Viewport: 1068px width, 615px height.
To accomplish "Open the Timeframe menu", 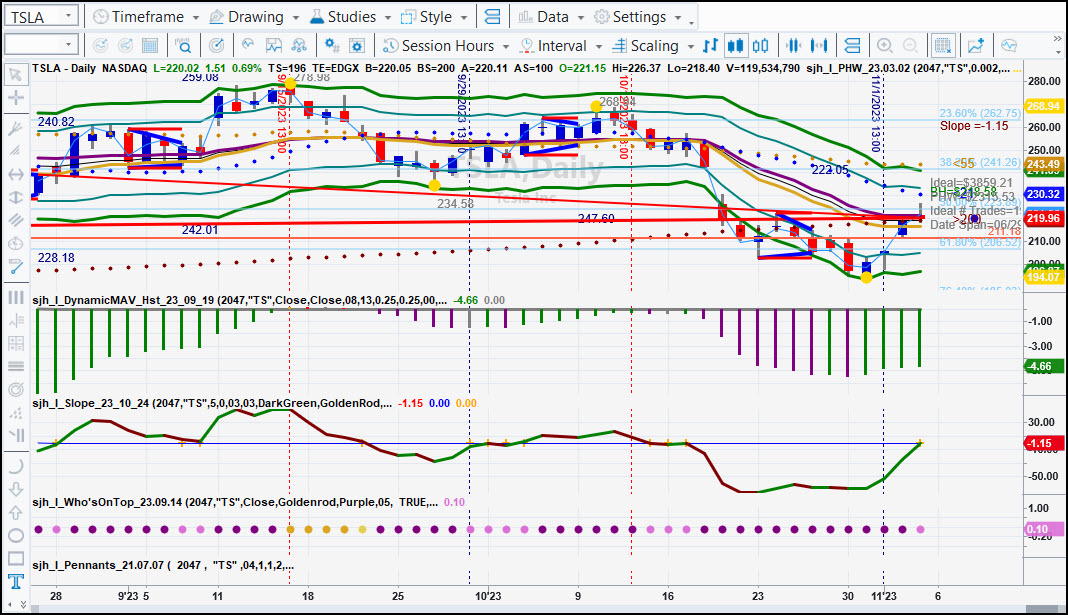I will pyautogui.click(x=139, y=17).
